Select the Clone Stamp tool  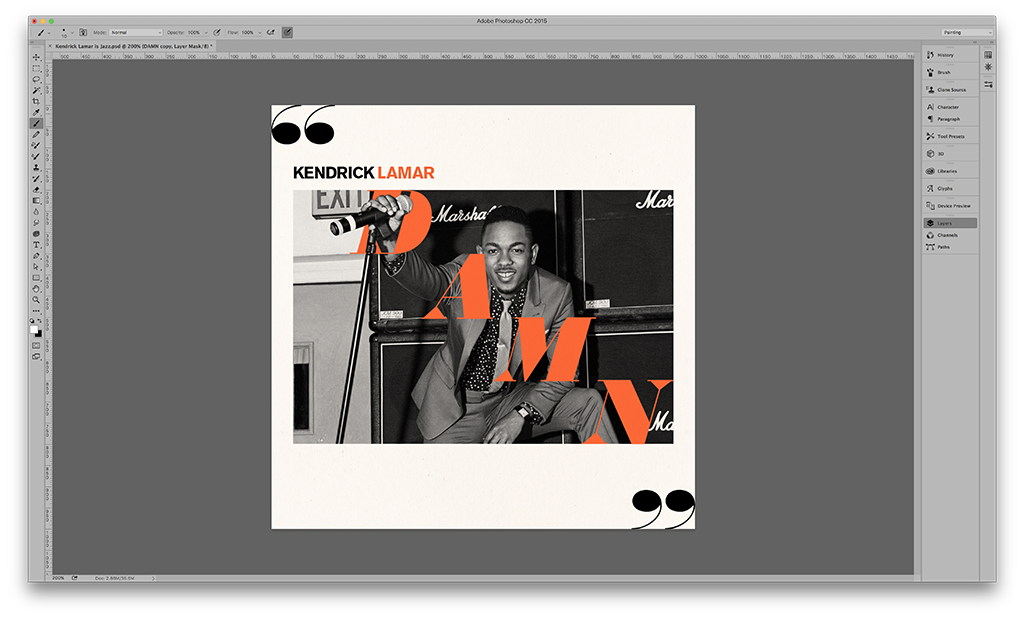pyautogui.click(x=37, y=167)
